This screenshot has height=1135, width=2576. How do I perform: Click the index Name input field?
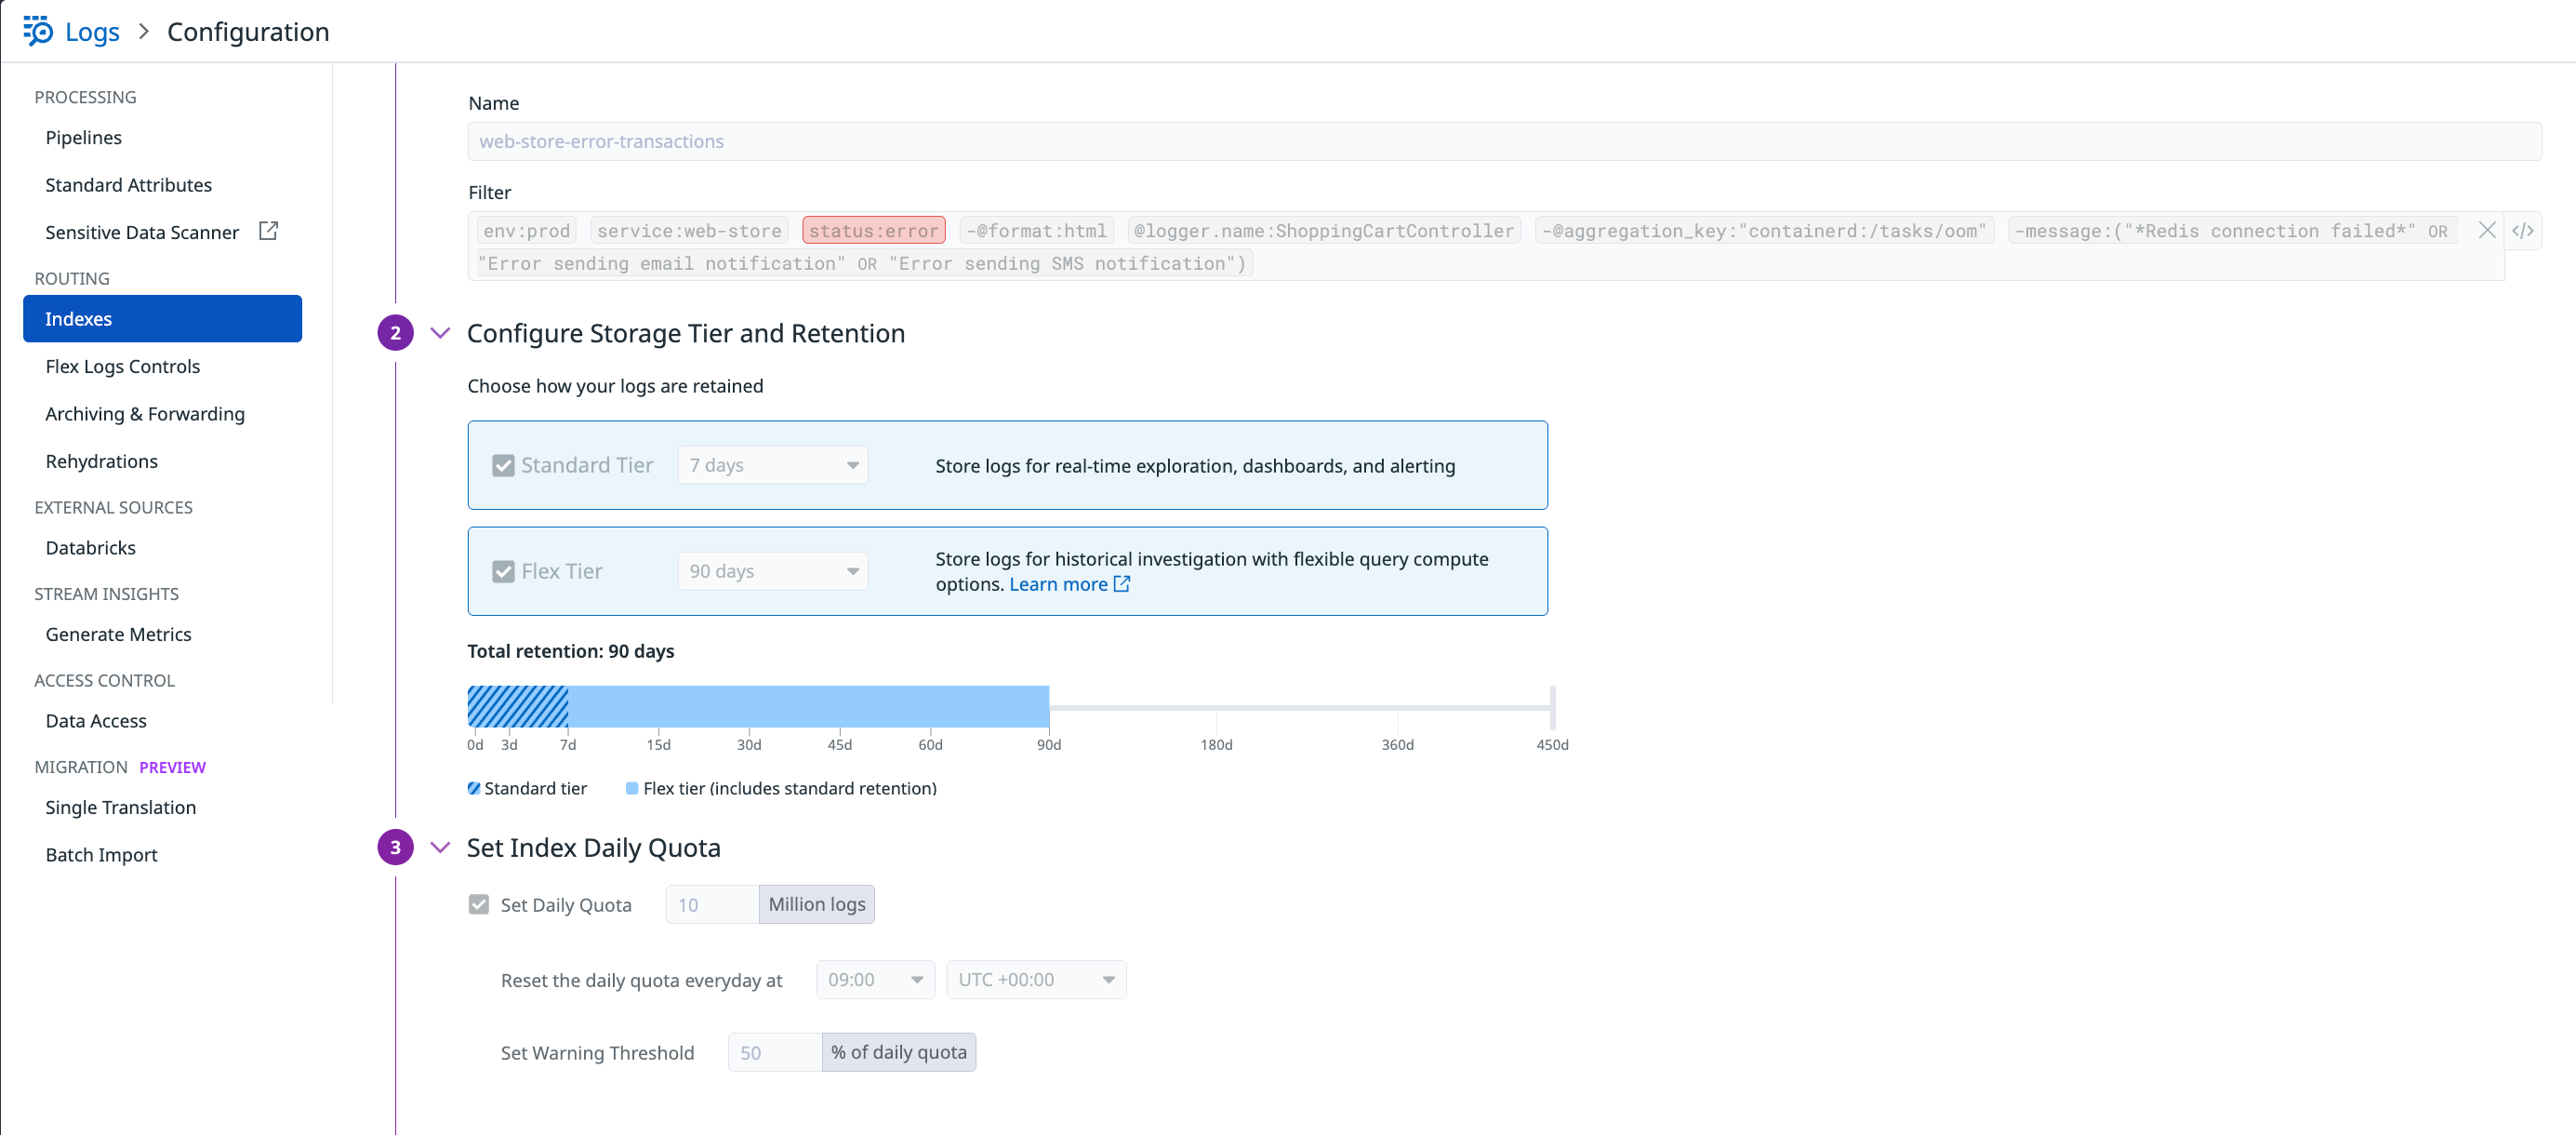click(1504, 141)
